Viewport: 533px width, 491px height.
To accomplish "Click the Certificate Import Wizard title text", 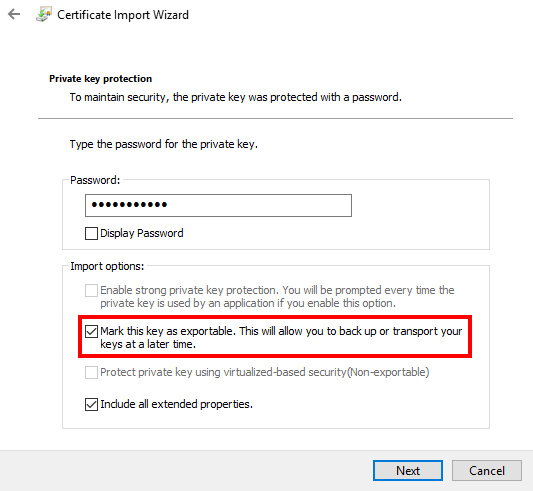I will click(x=123, y=15).
